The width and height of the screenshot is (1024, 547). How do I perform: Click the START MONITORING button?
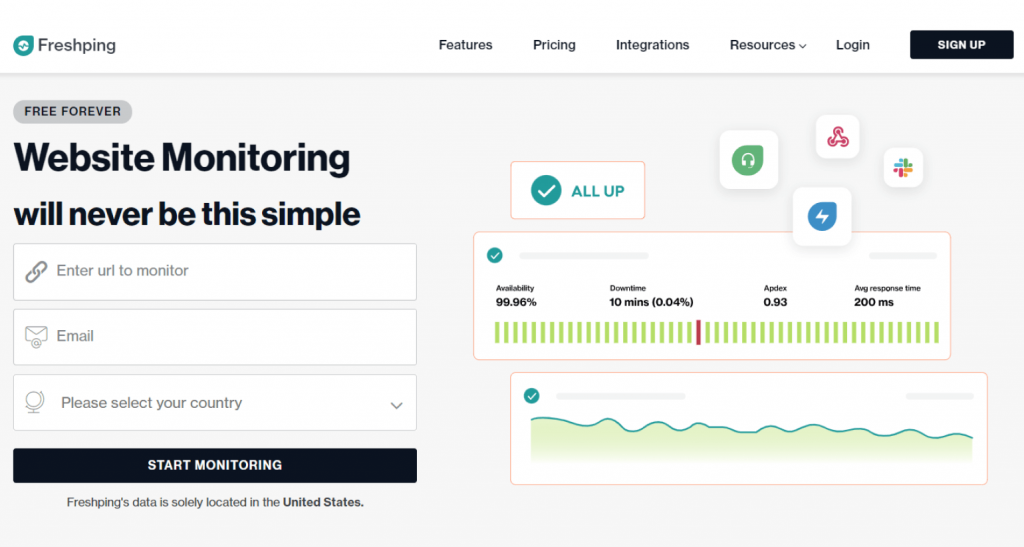click(x=215, y=465)
